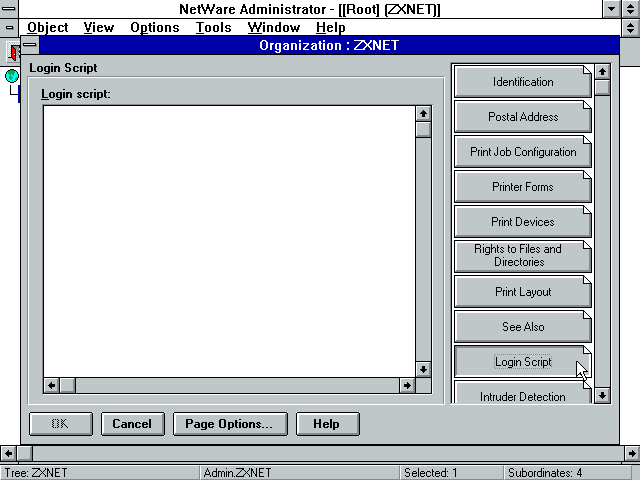Show the Print Devices page

pyautogui.click(x=522, y=222)
